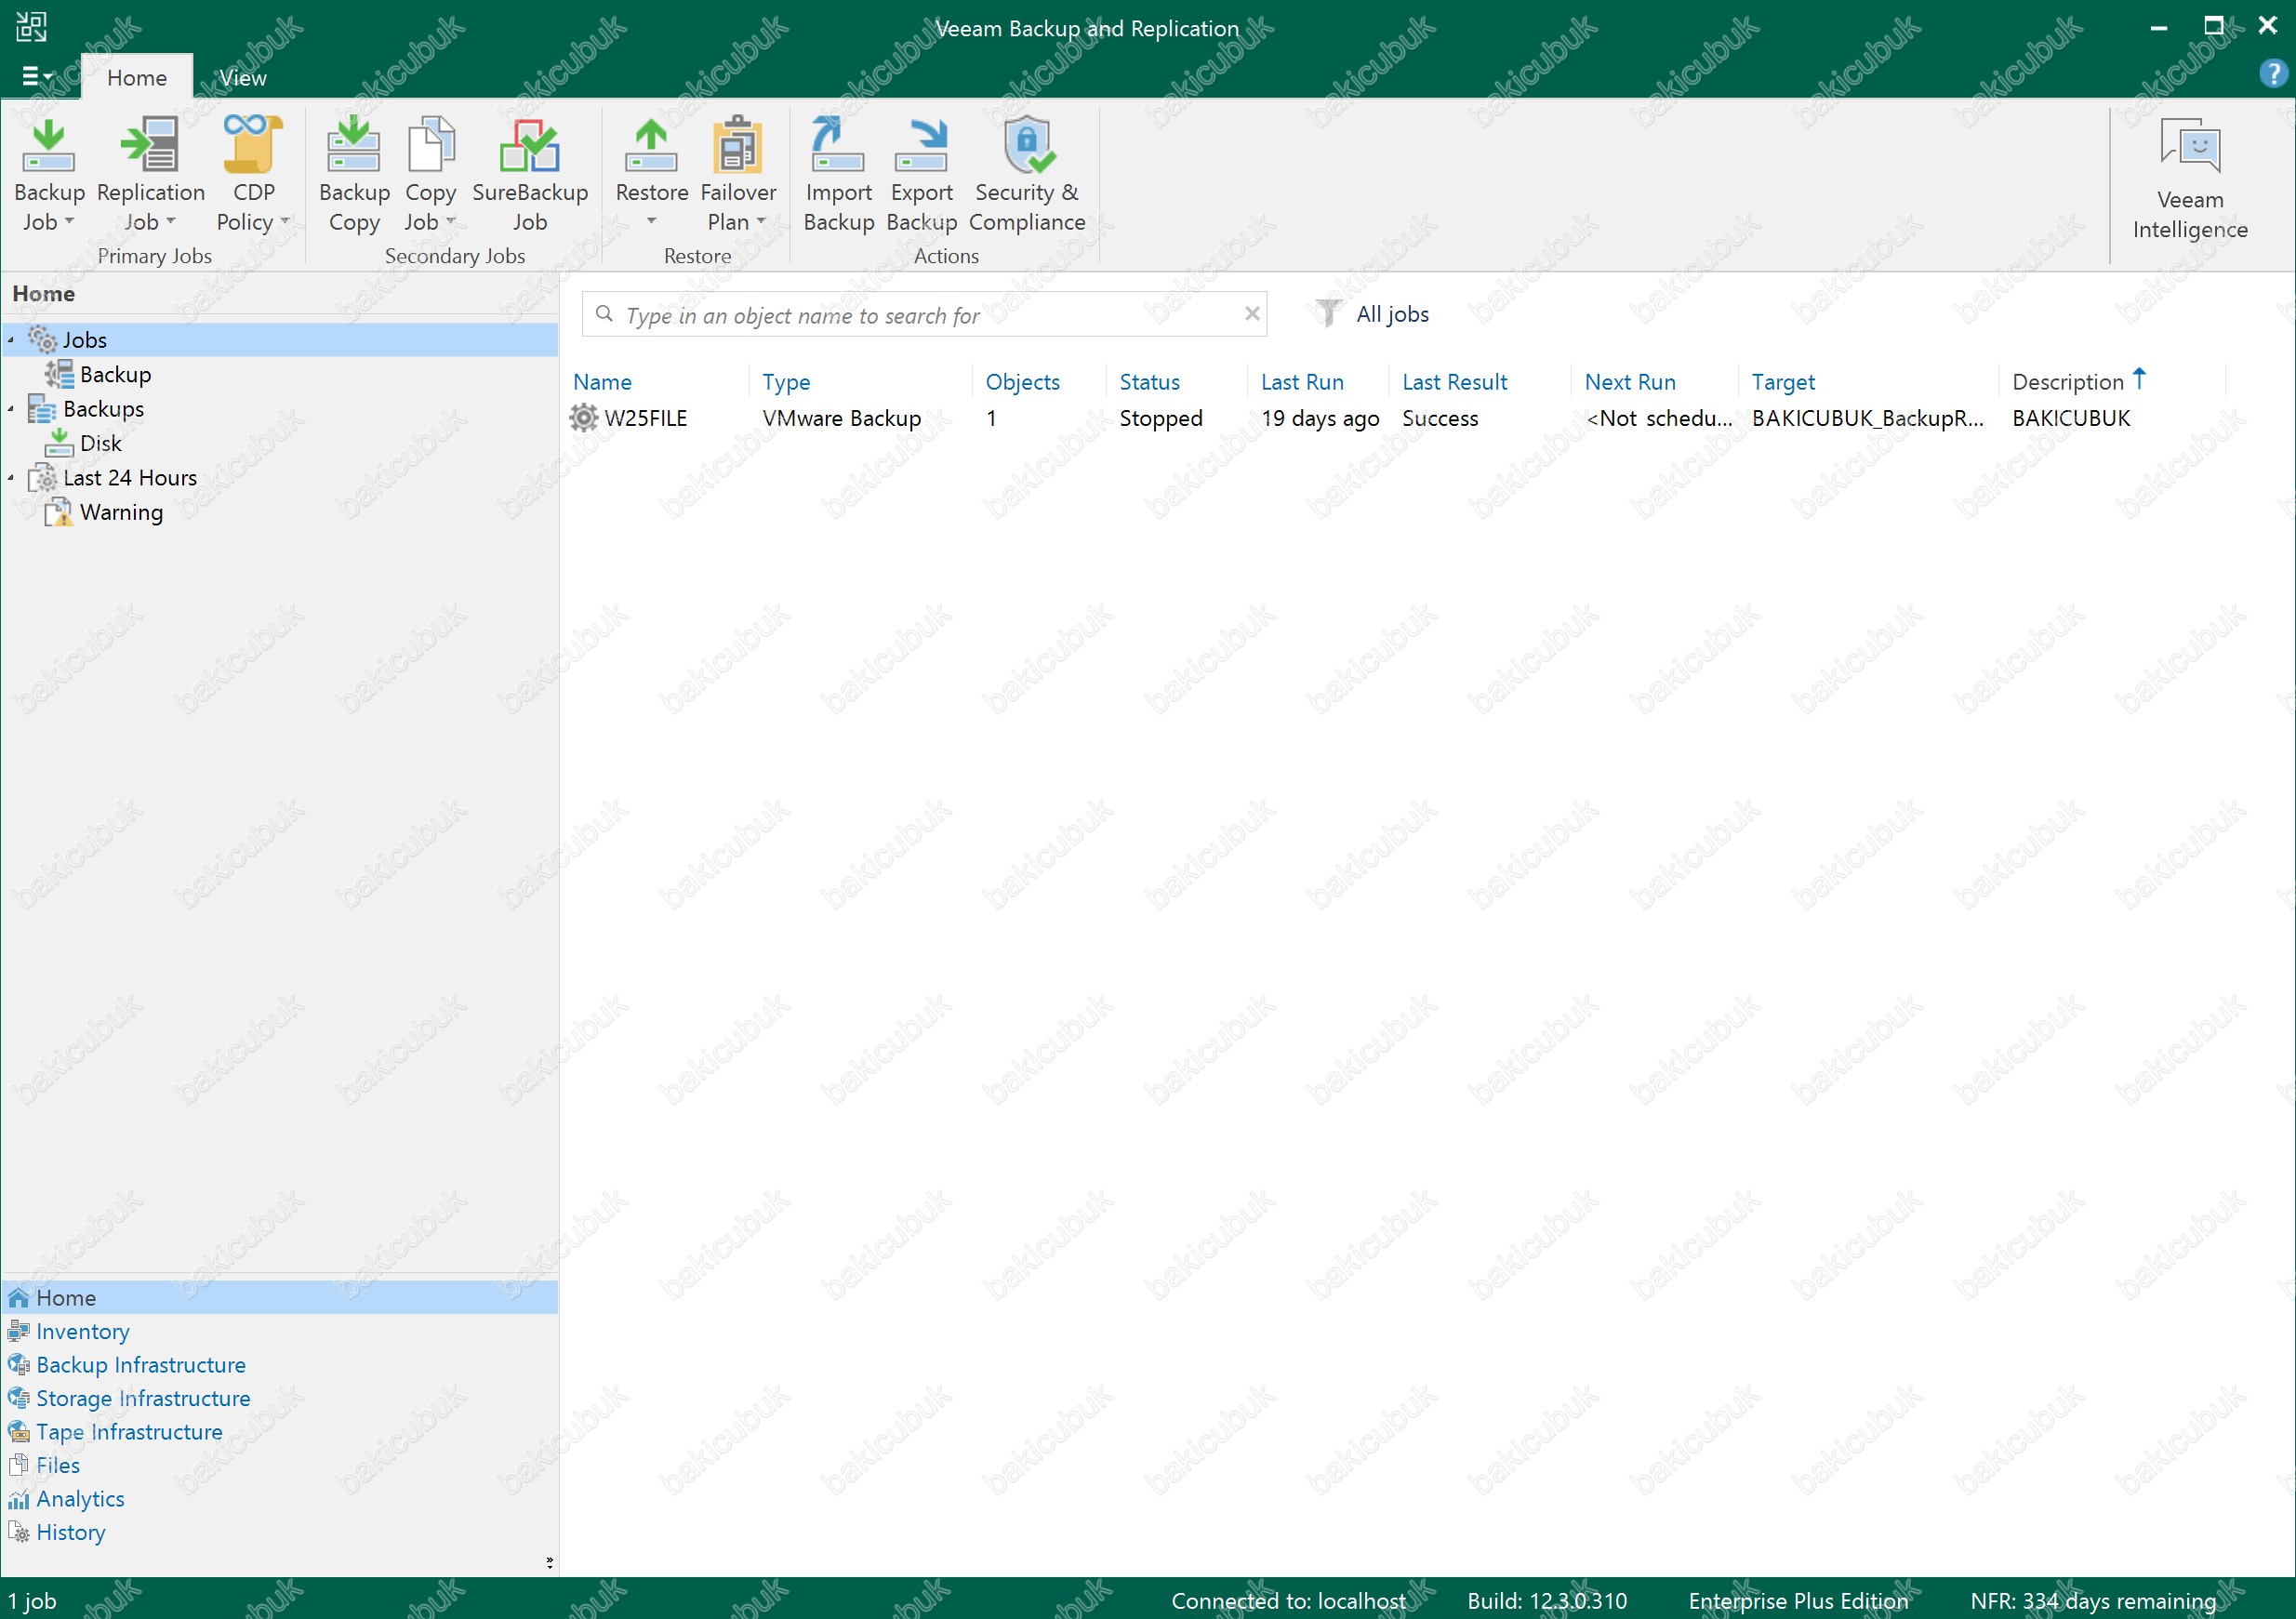Image resolution: width=2296 pixels, height=1619 pixels.
Task: Open the Analytics view
Action: click(x=80, y=1499)
